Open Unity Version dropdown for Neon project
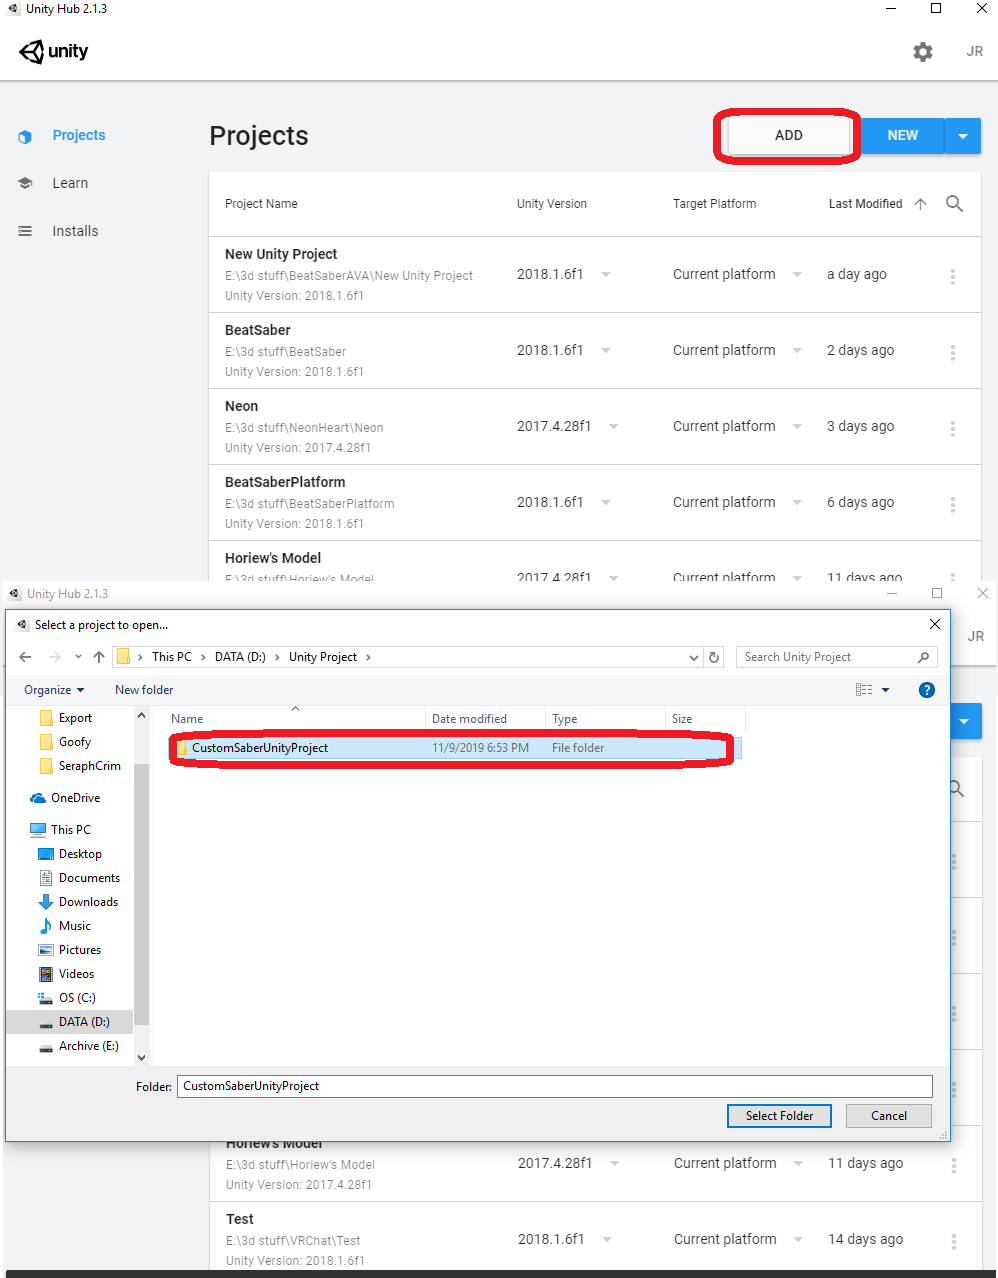The height and width of the screenshot is (1278, 998). click(613, 427)
